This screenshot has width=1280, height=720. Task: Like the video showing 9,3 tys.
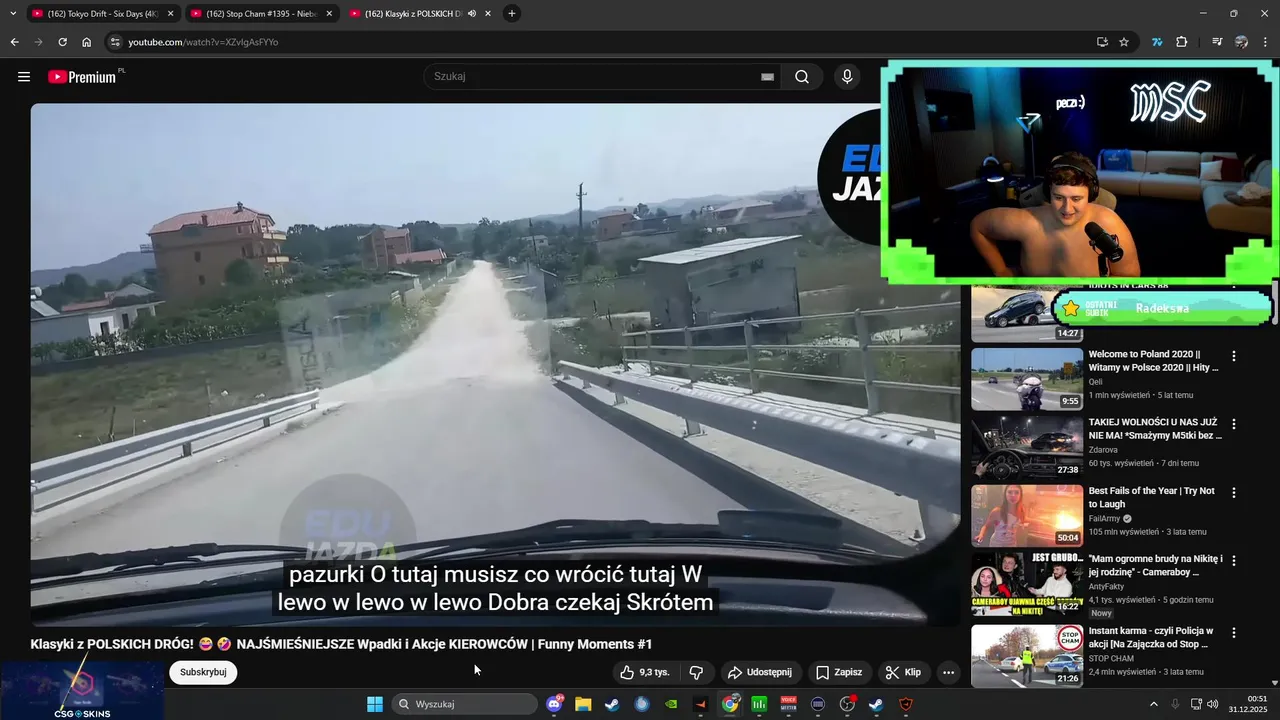click(644, 672)
